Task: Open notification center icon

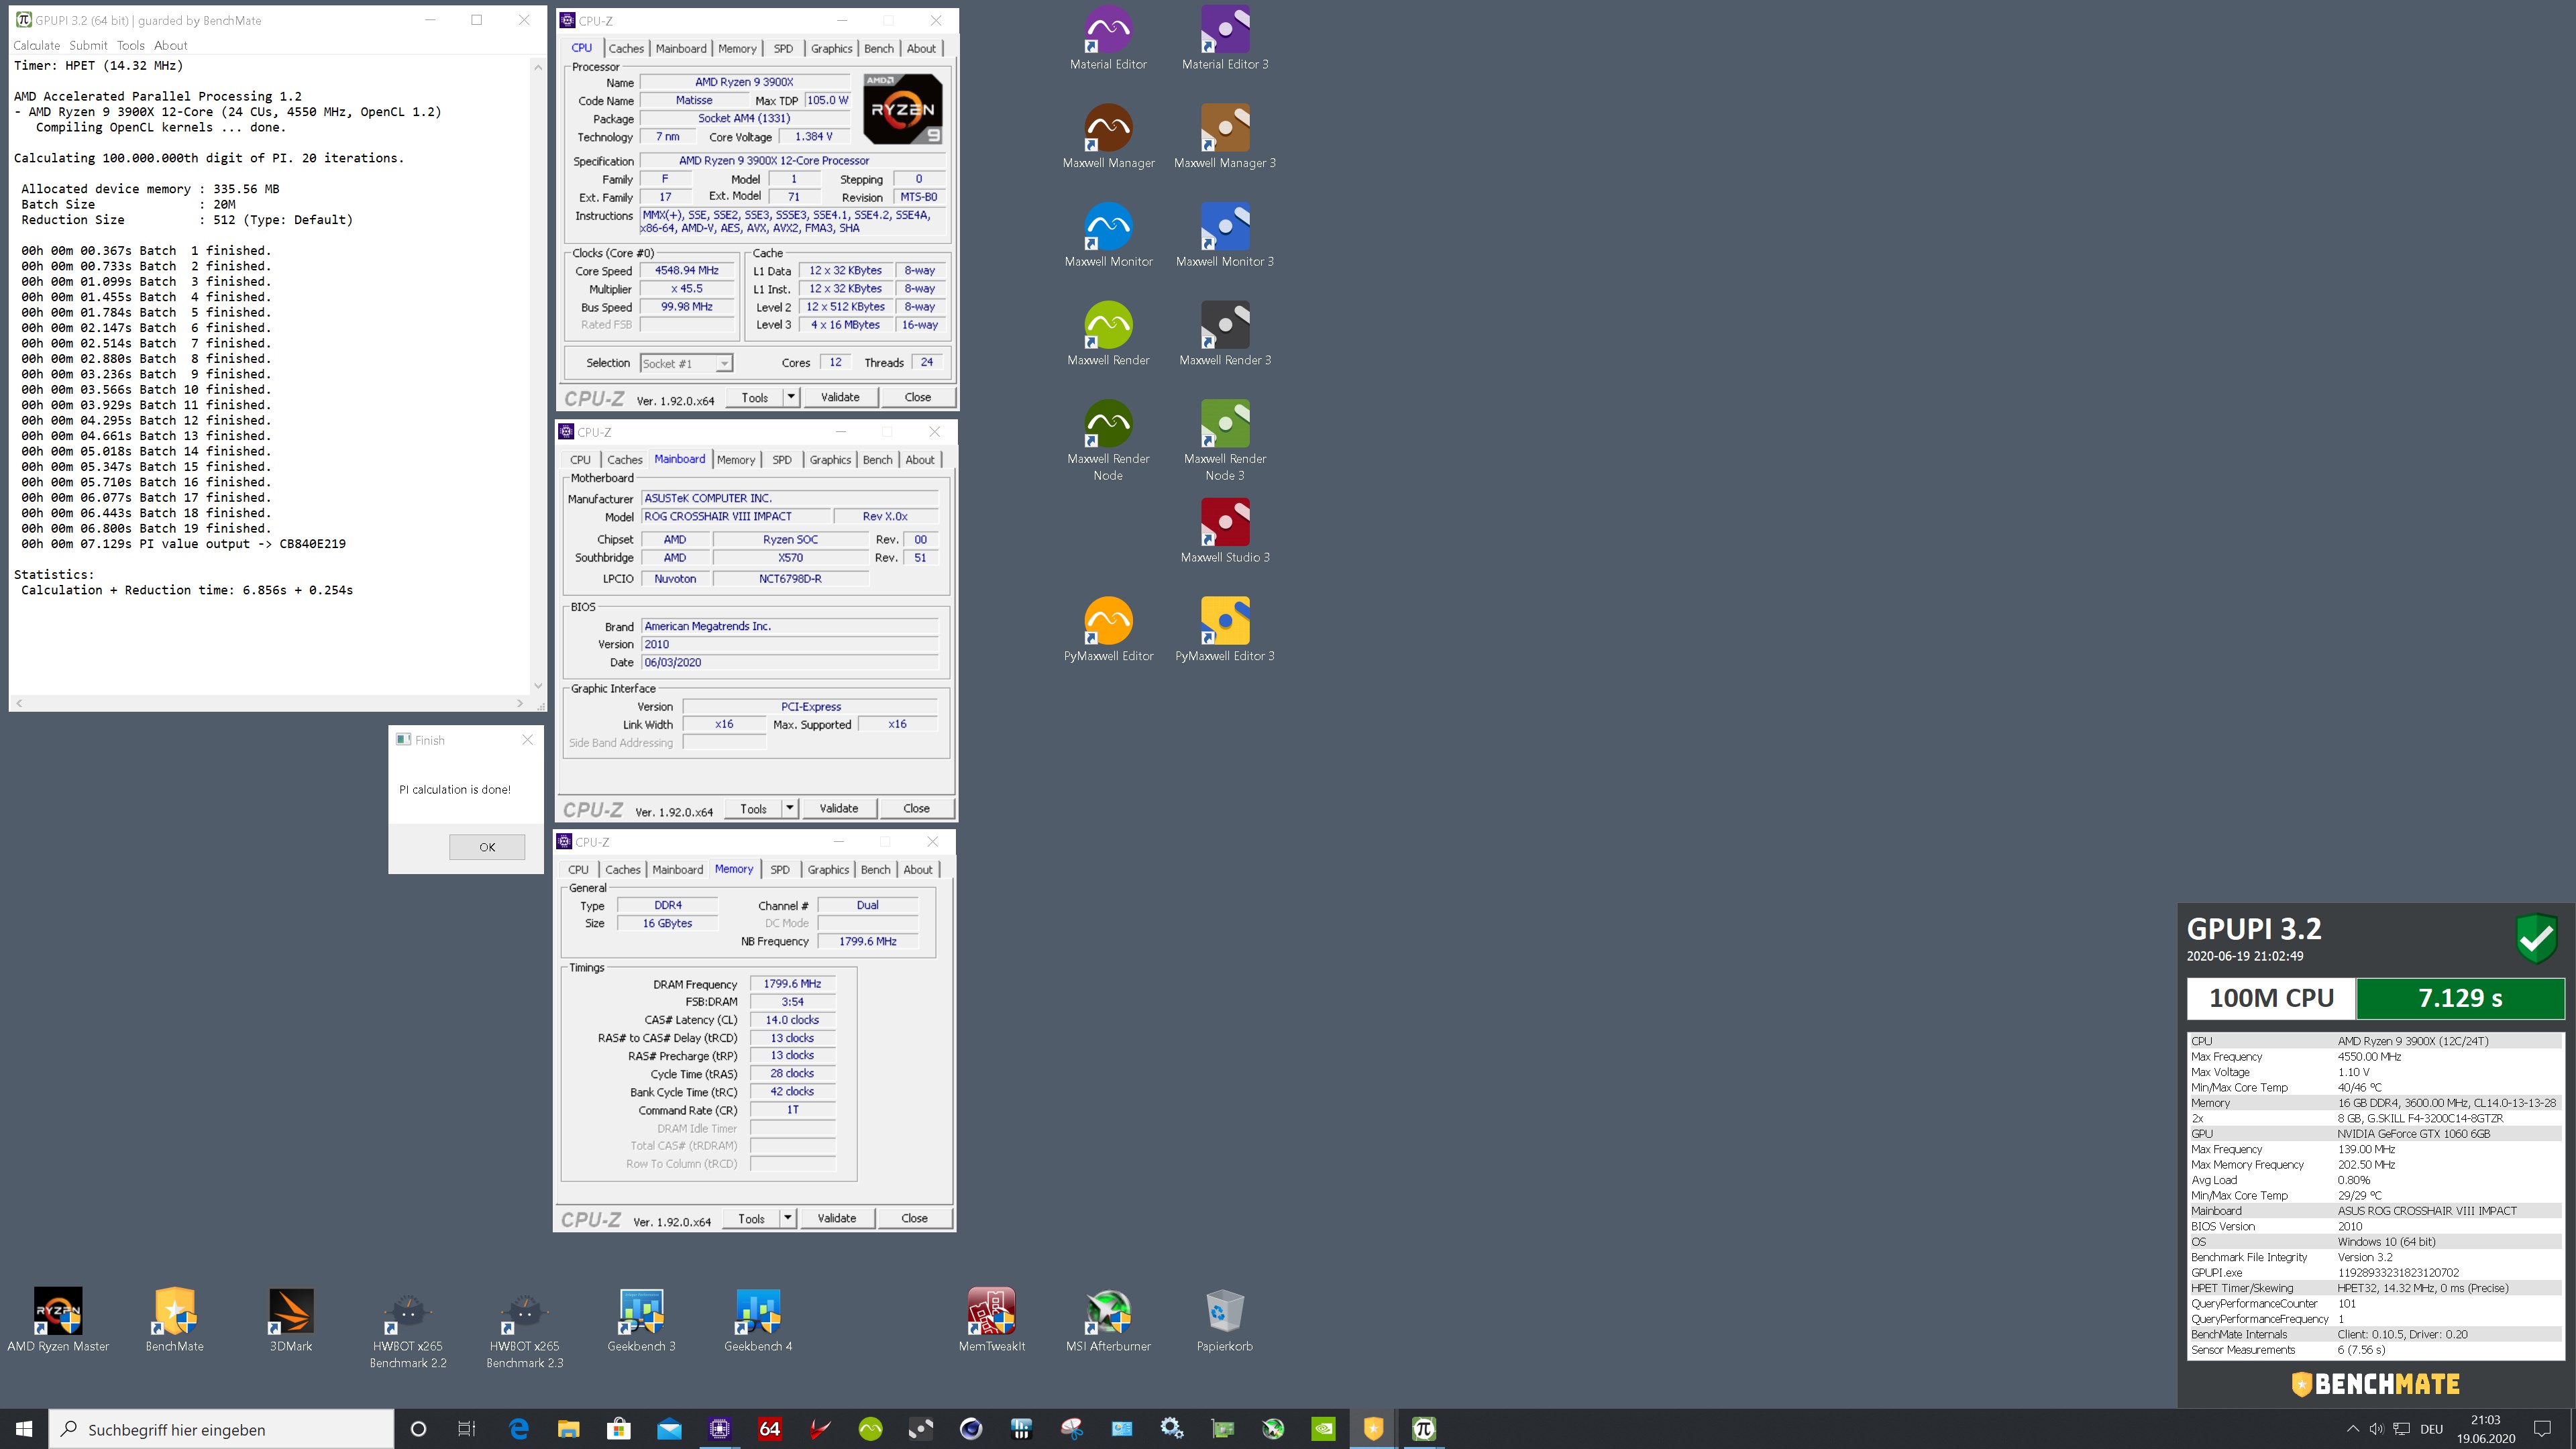Action: pyautogui.click(x=2543, y=1429)
